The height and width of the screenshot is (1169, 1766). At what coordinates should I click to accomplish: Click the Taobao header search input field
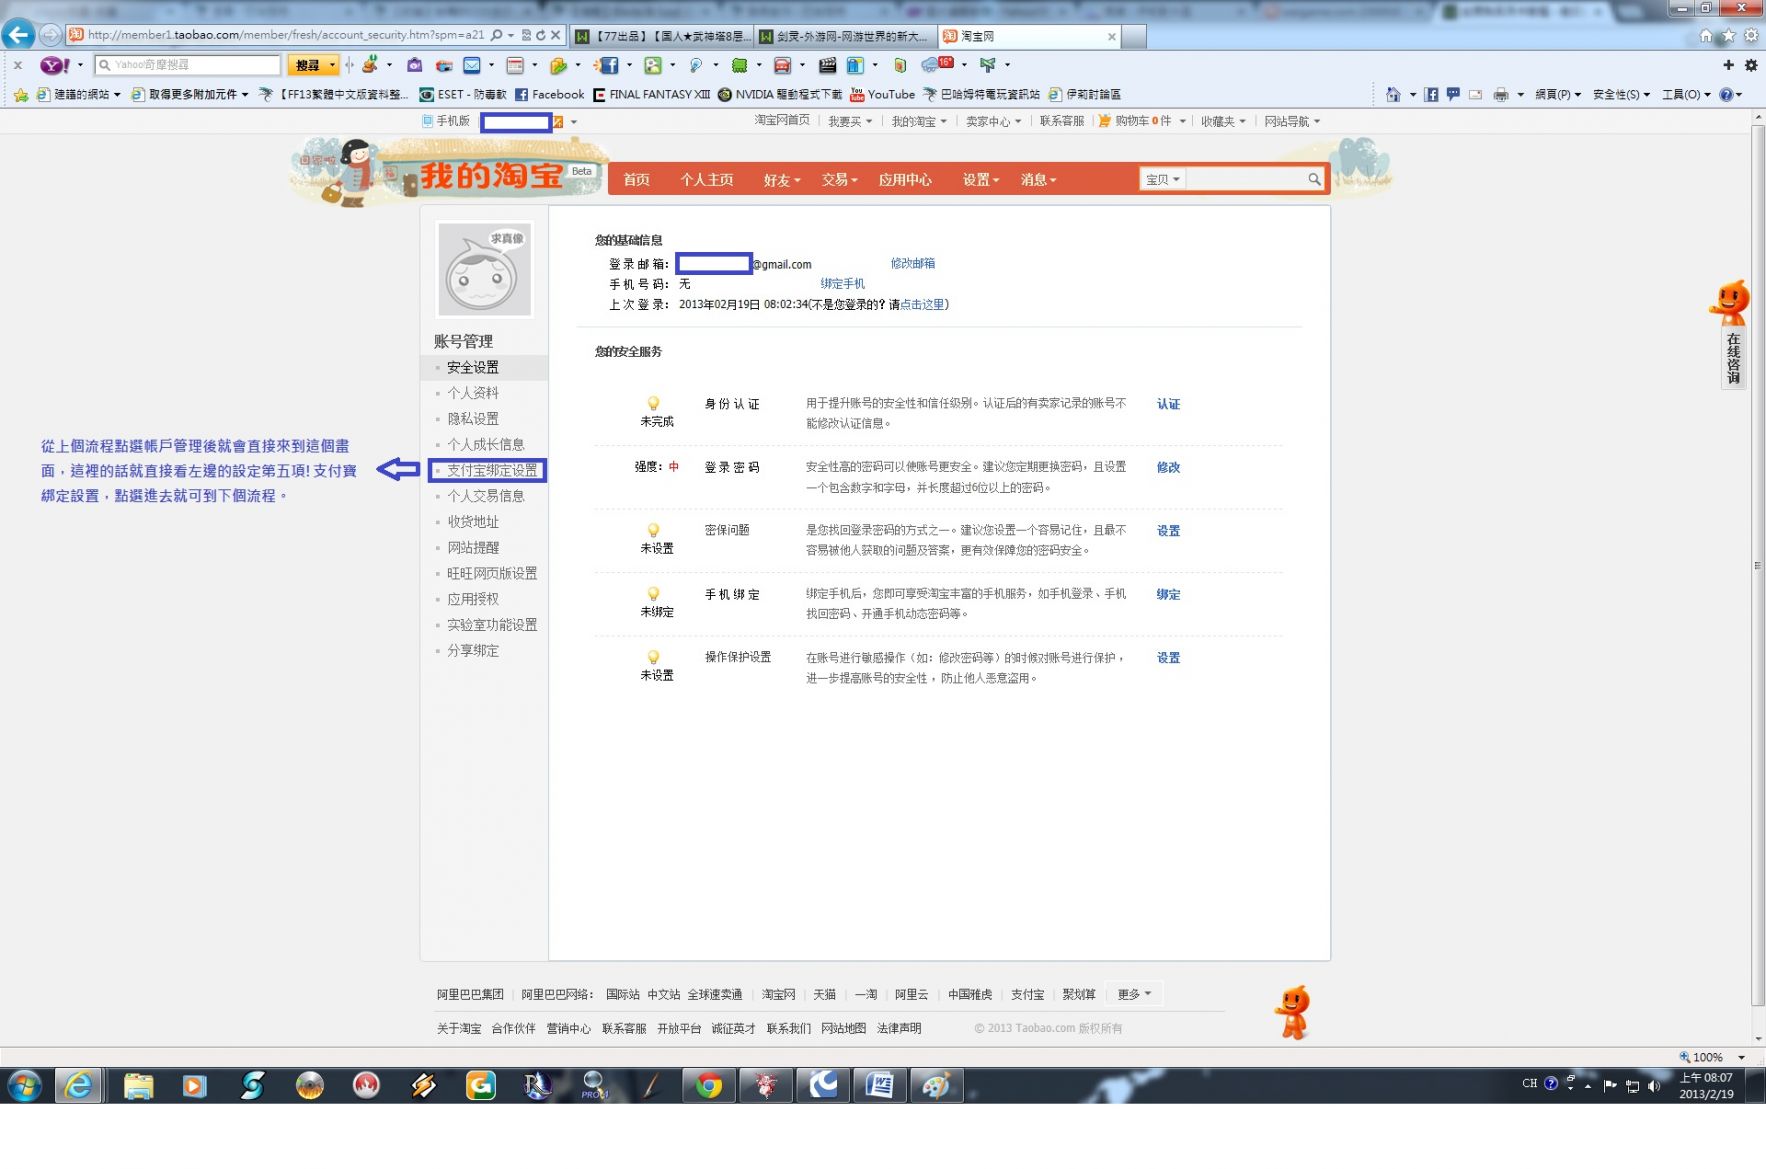click(x=1245, y=179)
